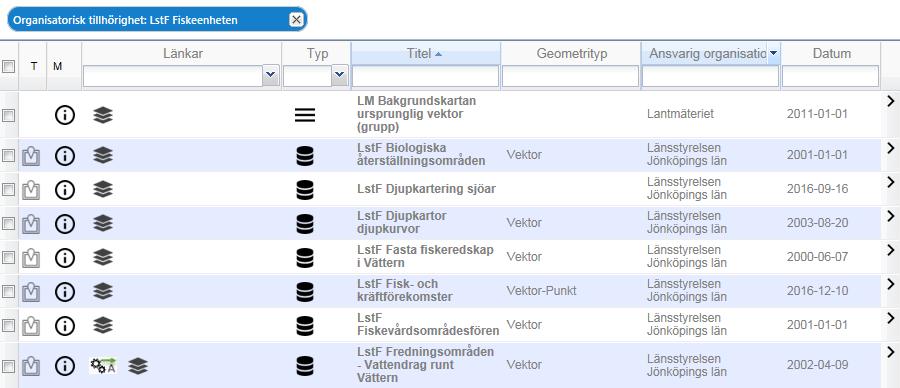
Task: Open Ansvarig organisation column menu arrow
Action: point(774,53)
